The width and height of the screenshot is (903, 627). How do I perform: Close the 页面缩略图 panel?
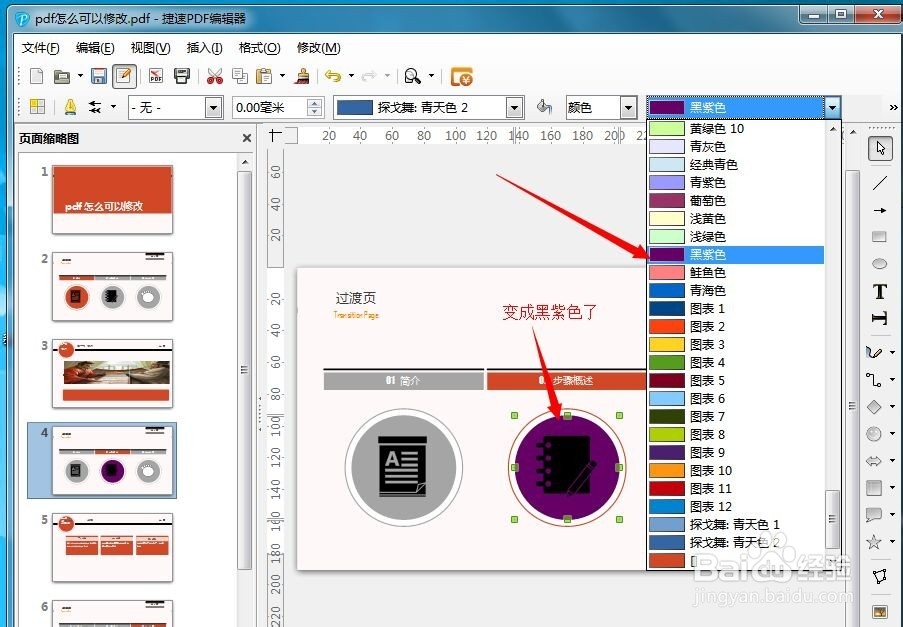coord(248,138)
